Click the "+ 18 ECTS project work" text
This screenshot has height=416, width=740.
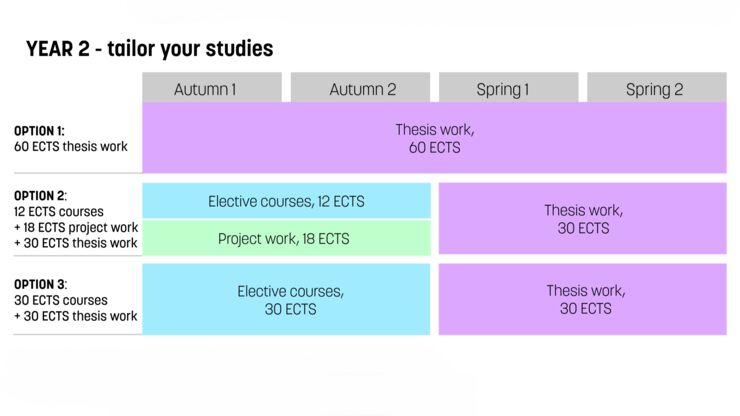point(76,227)
